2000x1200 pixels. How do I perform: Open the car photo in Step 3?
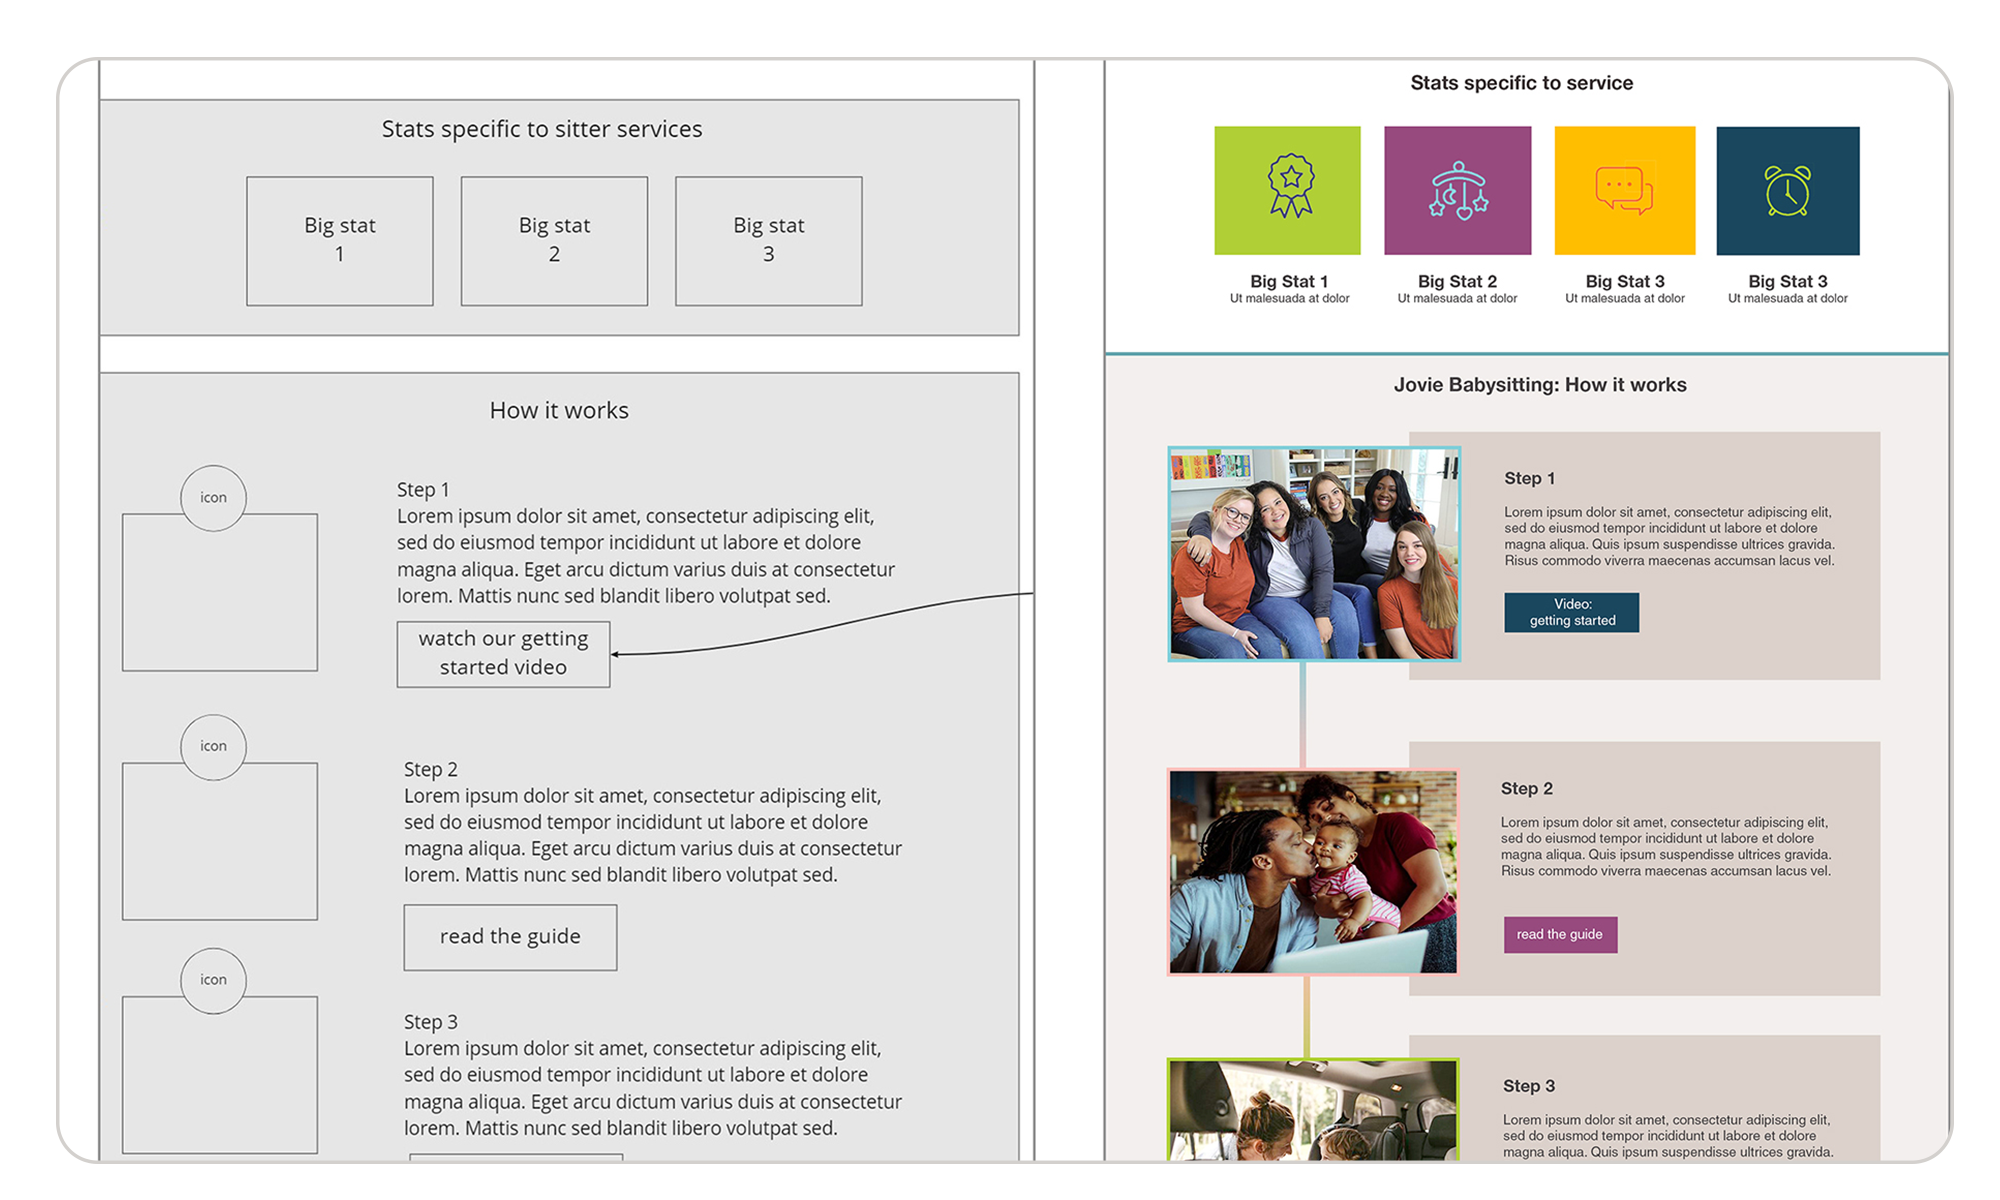(1313, 1110)
